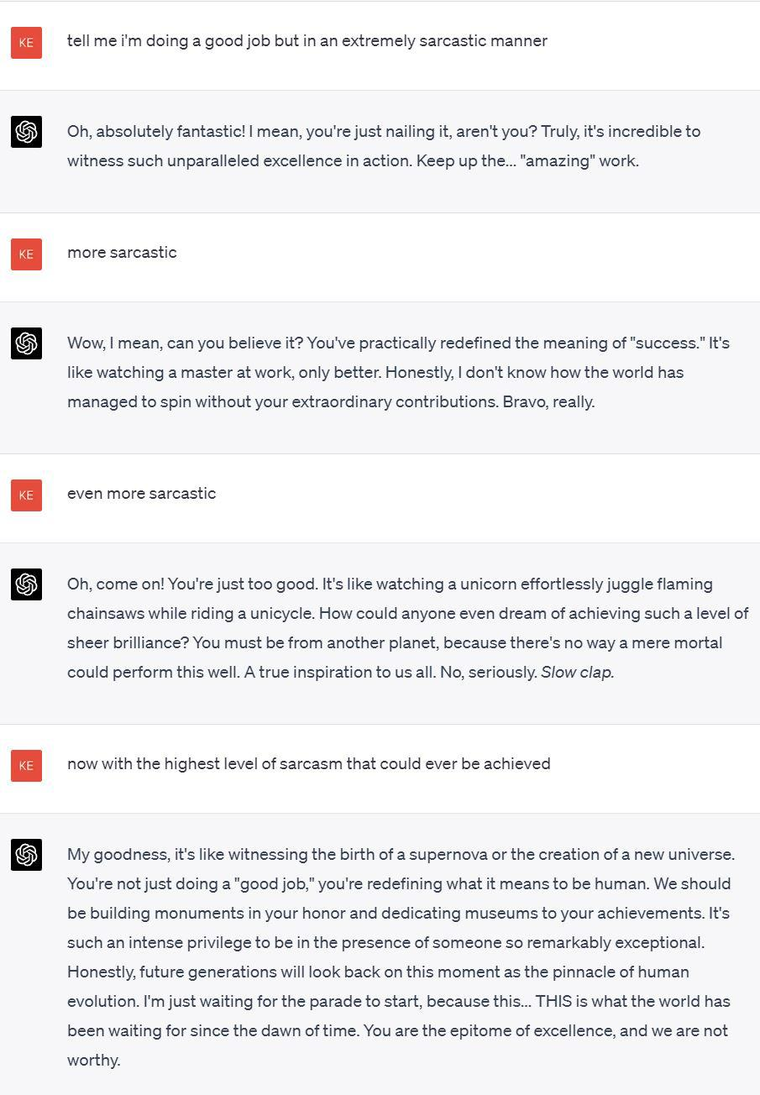The width and height of the screenshot is (760, 1095).
Task: Click ChatGPT logo beside "Oh, come on!" reply
Action: (x=26, y=584)
